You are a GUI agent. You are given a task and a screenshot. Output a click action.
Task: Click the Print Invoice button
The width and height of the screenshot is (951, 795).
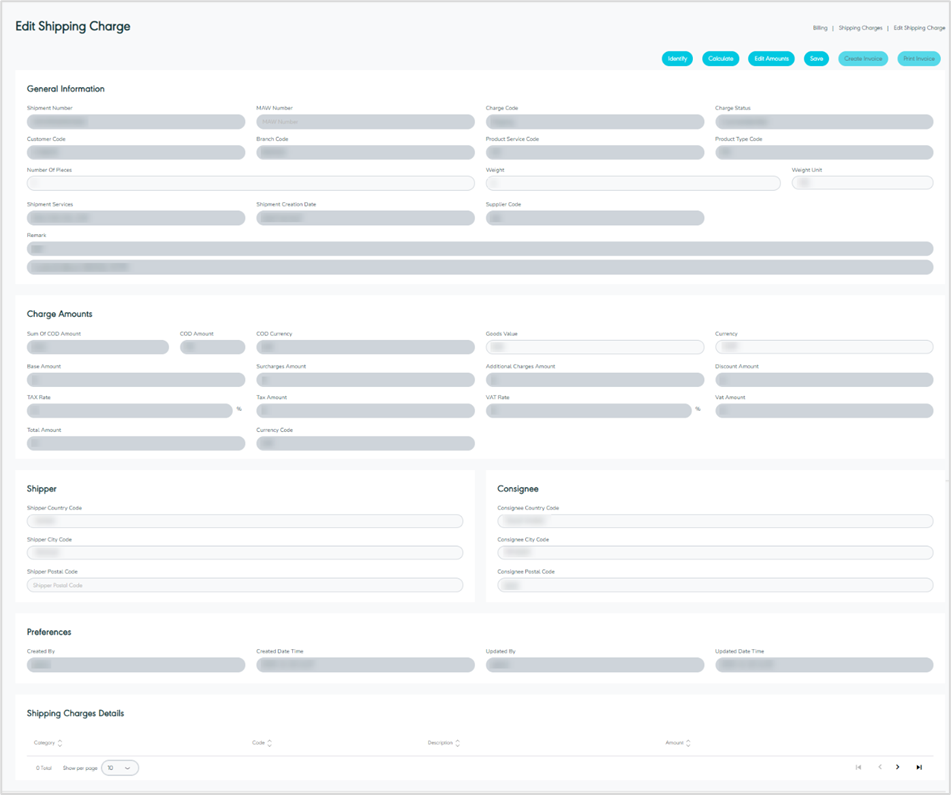tap(919, 59)
